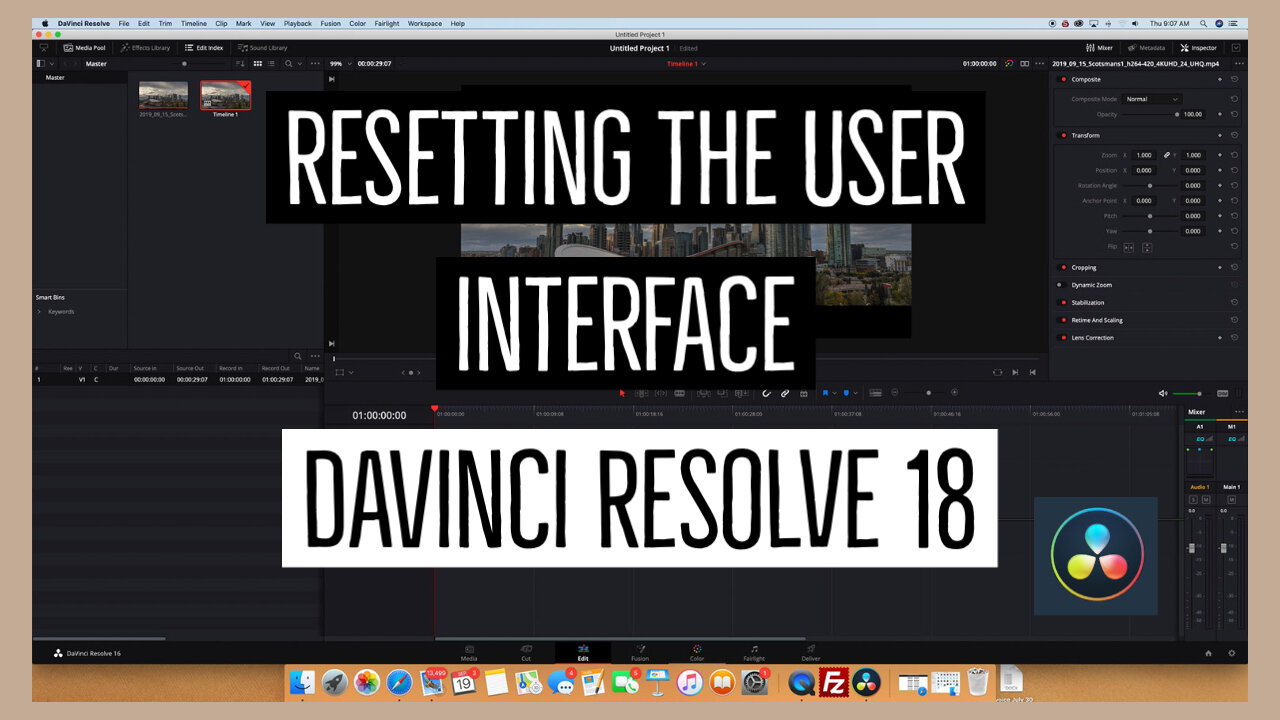Open the Media Pool panel

(x=84, y=48)
